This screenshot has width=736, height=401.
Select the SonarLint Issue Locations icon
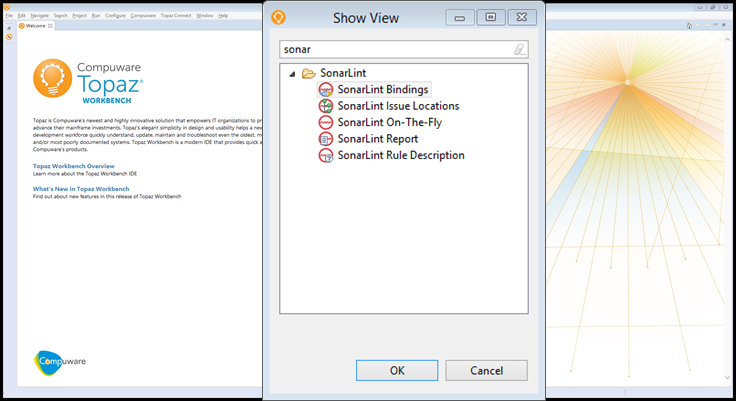[x=325, y=106]
